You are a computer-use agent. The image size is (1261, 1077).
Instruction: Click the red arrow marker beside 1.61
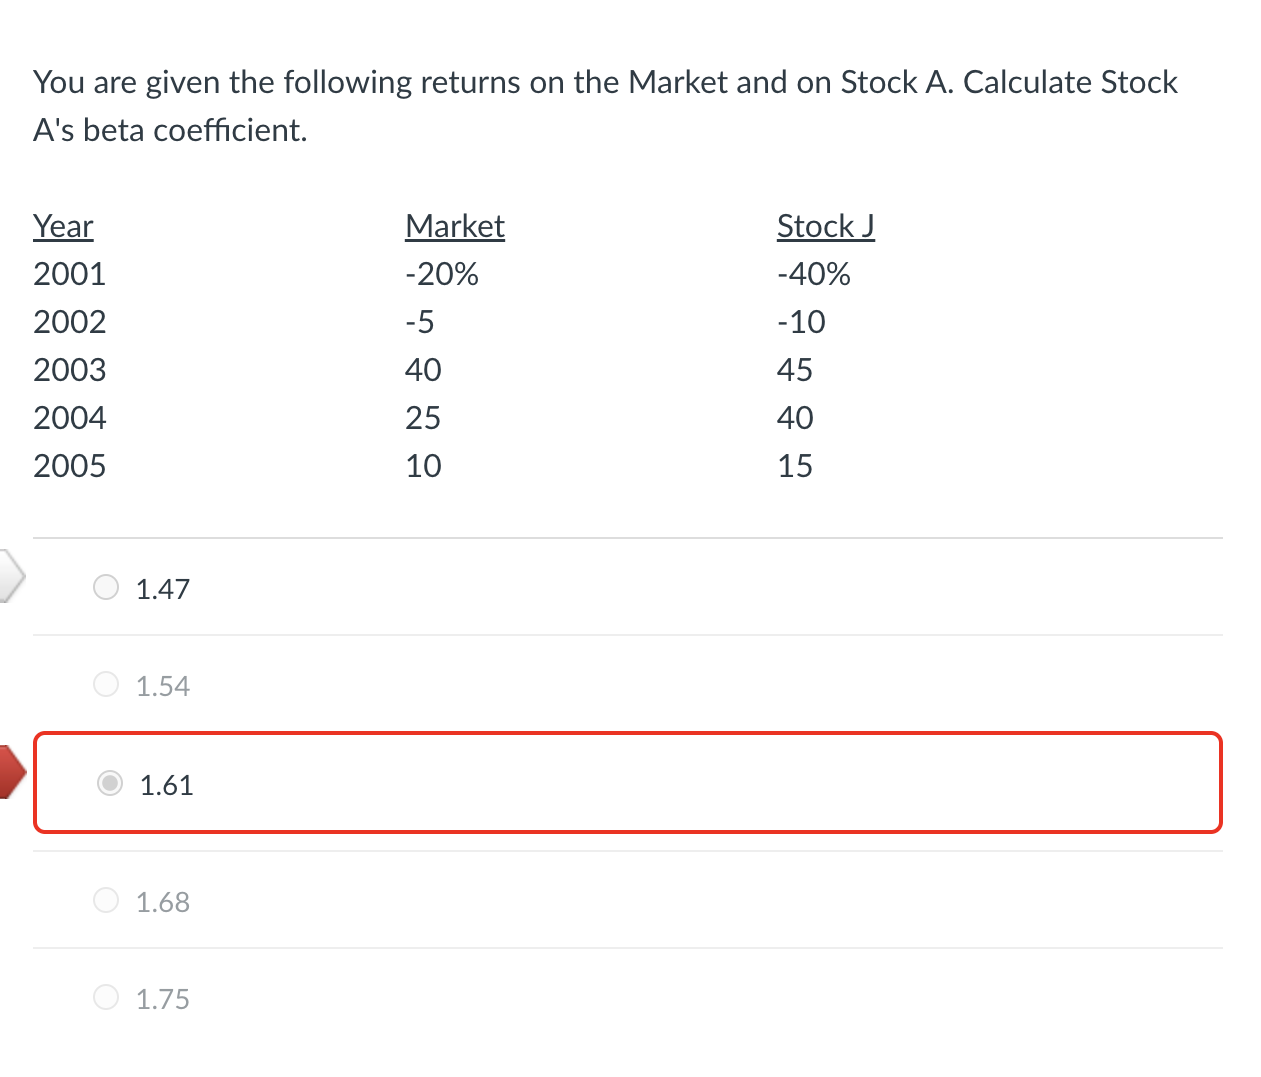pyautogui.click(x=8, y=771)
